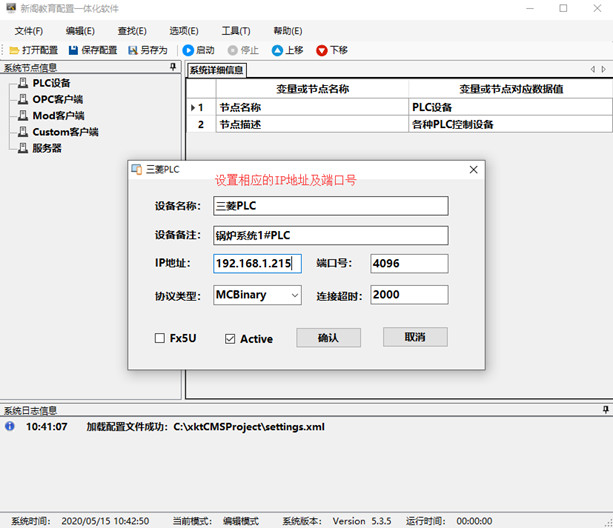This screenshot has width=613, height=528.
Task: Click the 变量或节点对应数据值 column header
Action: pyautogui.click(x=510, y=89)
